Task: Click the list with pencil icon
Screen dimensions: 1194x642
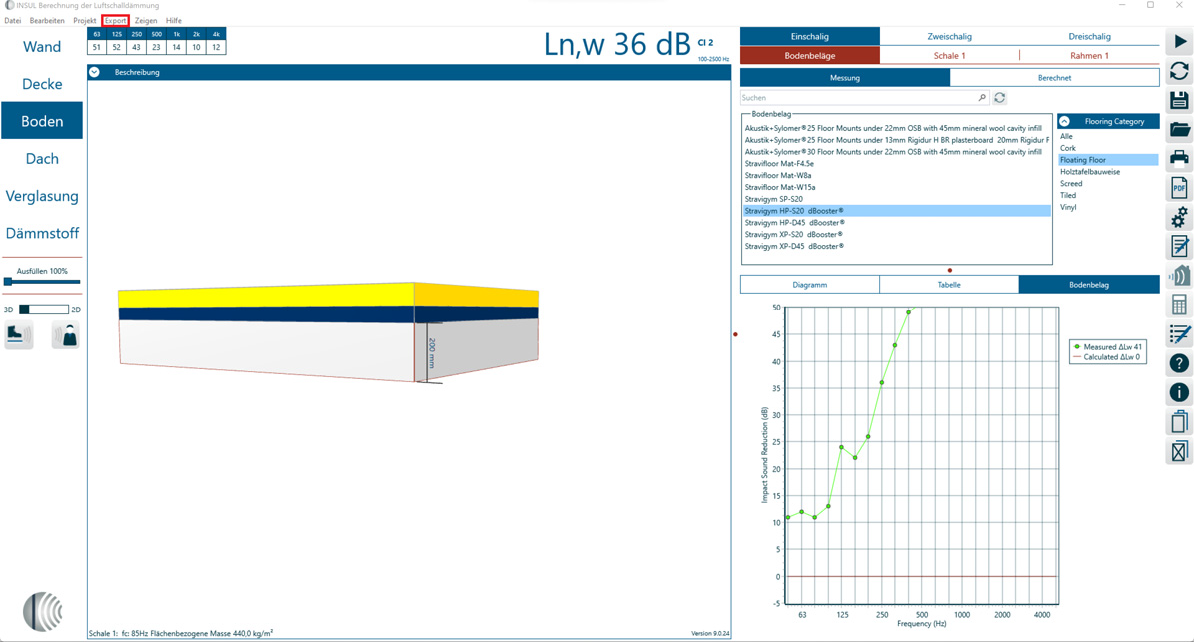Action: 1179,334
